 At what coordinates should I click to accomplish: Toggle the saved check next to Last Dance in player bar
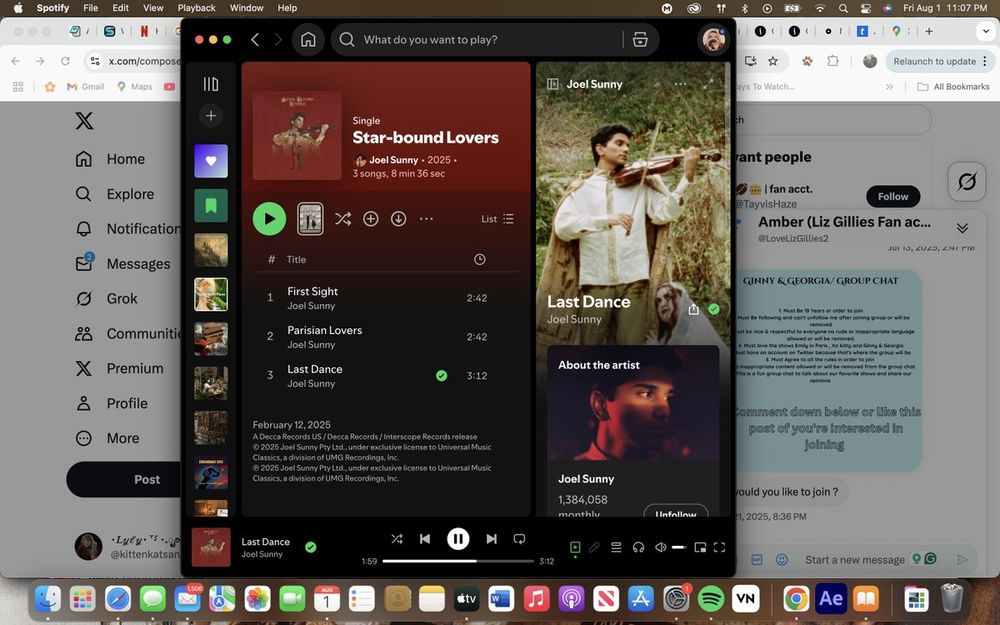pos(311,547)
